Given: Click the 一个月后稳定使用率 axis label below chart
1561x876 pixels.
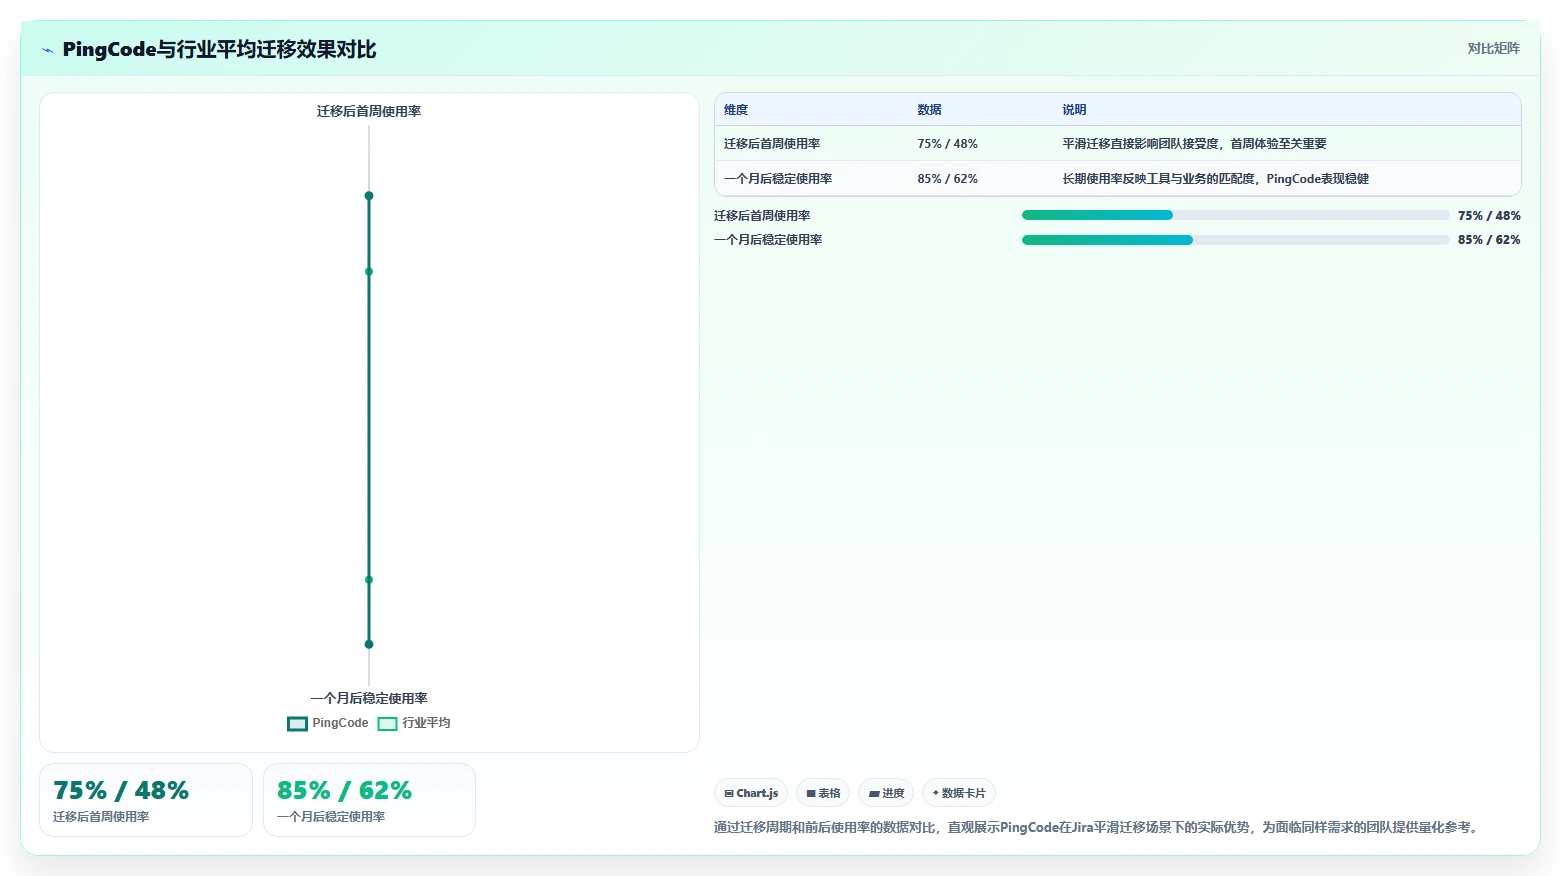Looking at the screenshot, I should [369, 698].
